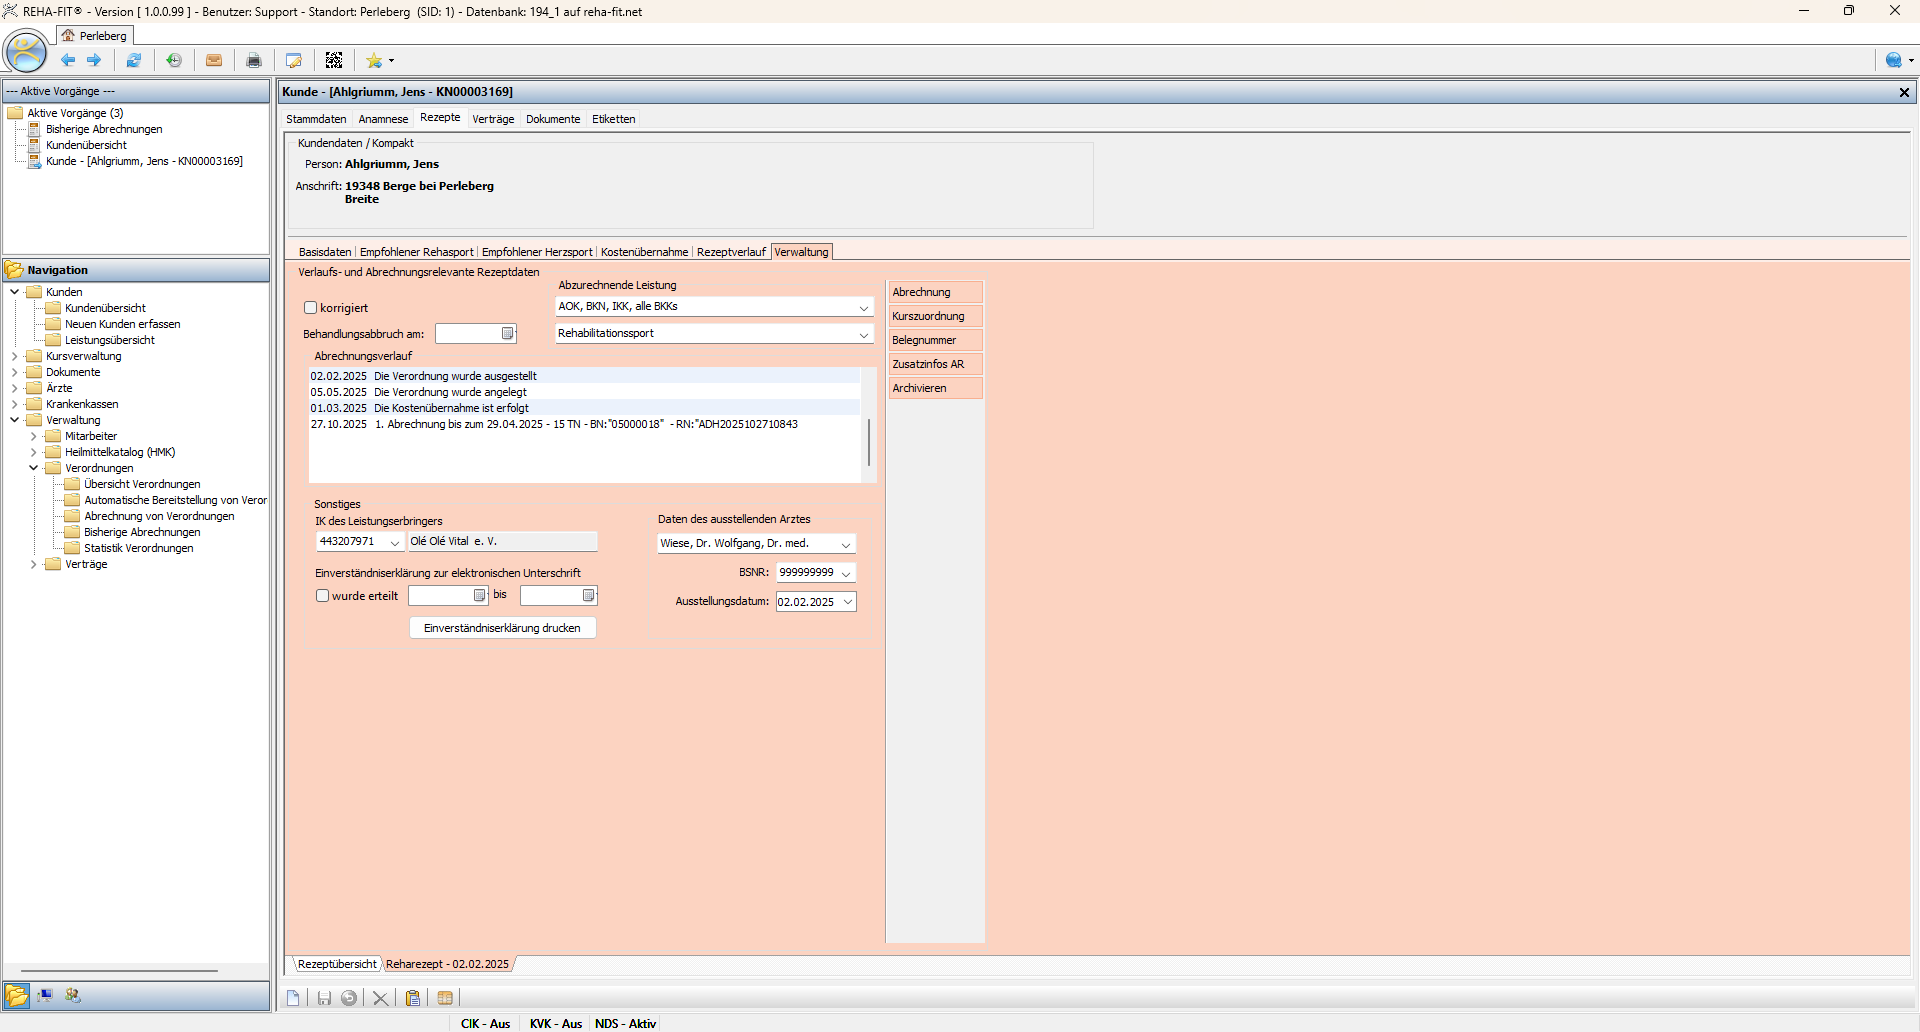Toggle the 'korrigiert' checkbox
The width and height of the screenshot is (1920, 1032).
click(310, 308)
